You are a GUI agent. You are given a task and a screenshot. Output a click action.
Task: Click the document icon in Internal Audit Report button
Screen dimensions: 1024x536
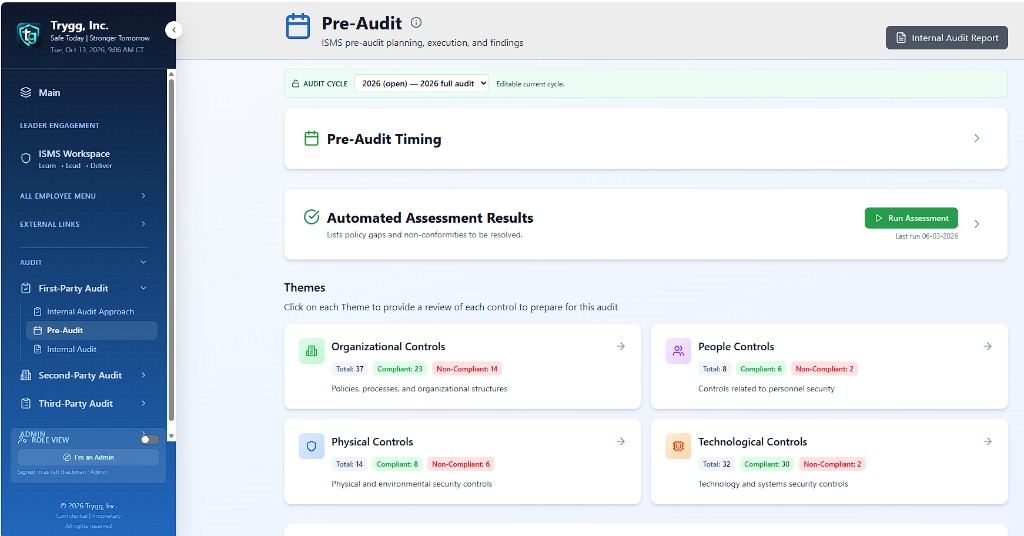[x=901, y=38]
